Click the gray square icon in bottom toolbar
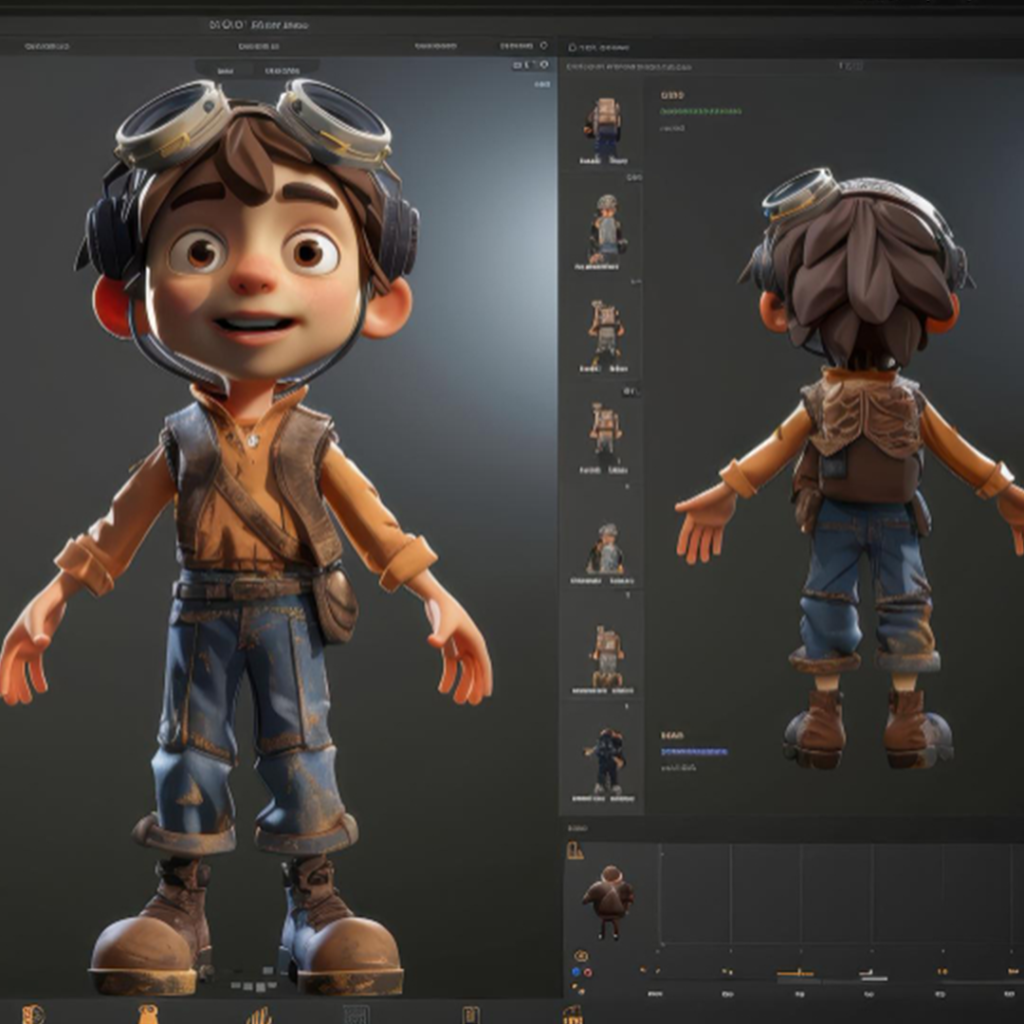1024x1024 pixels. point(356,1015)
